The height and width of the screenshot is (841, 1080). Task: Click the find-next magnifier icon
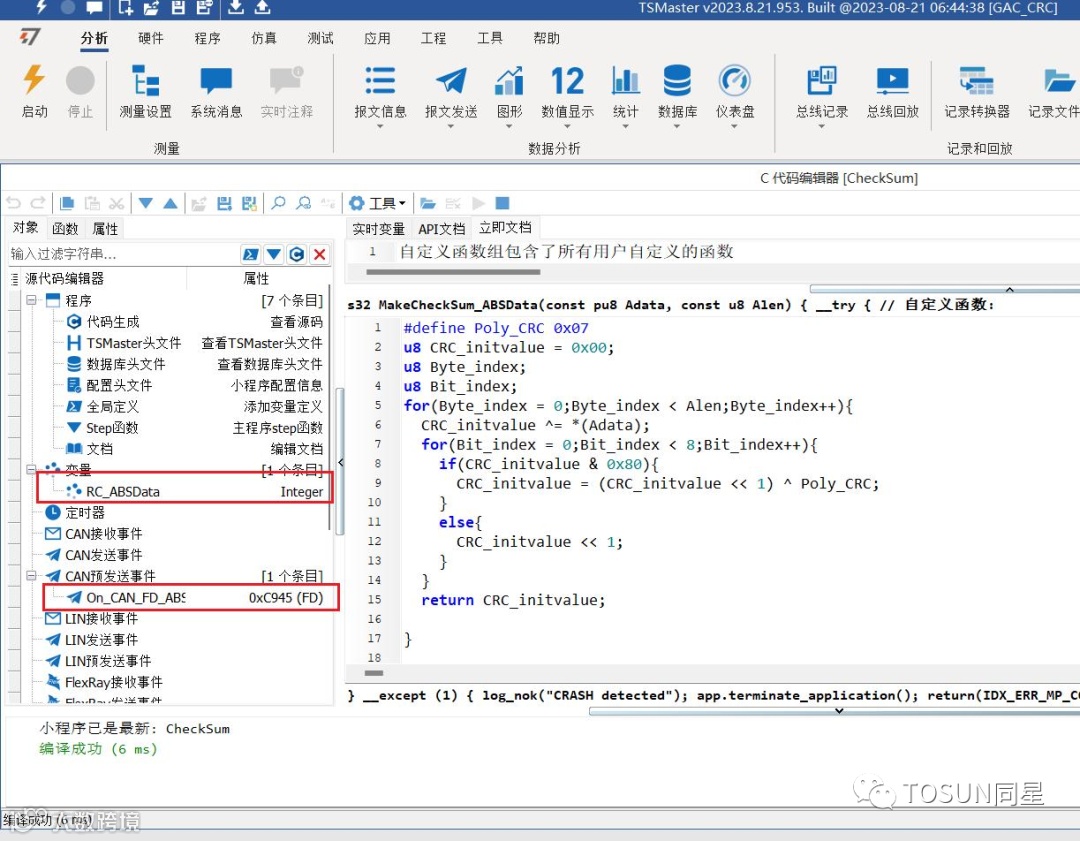303,203
